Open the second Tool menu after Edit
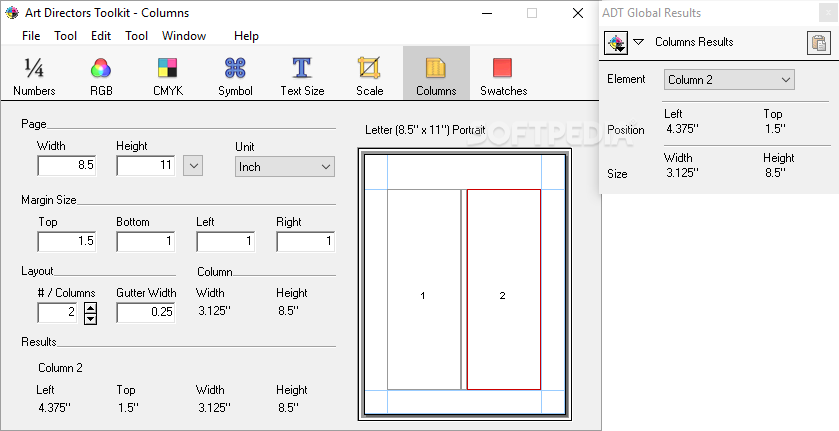Image resolution: width=839 pixels, height=431 pixels. [136, 36]
